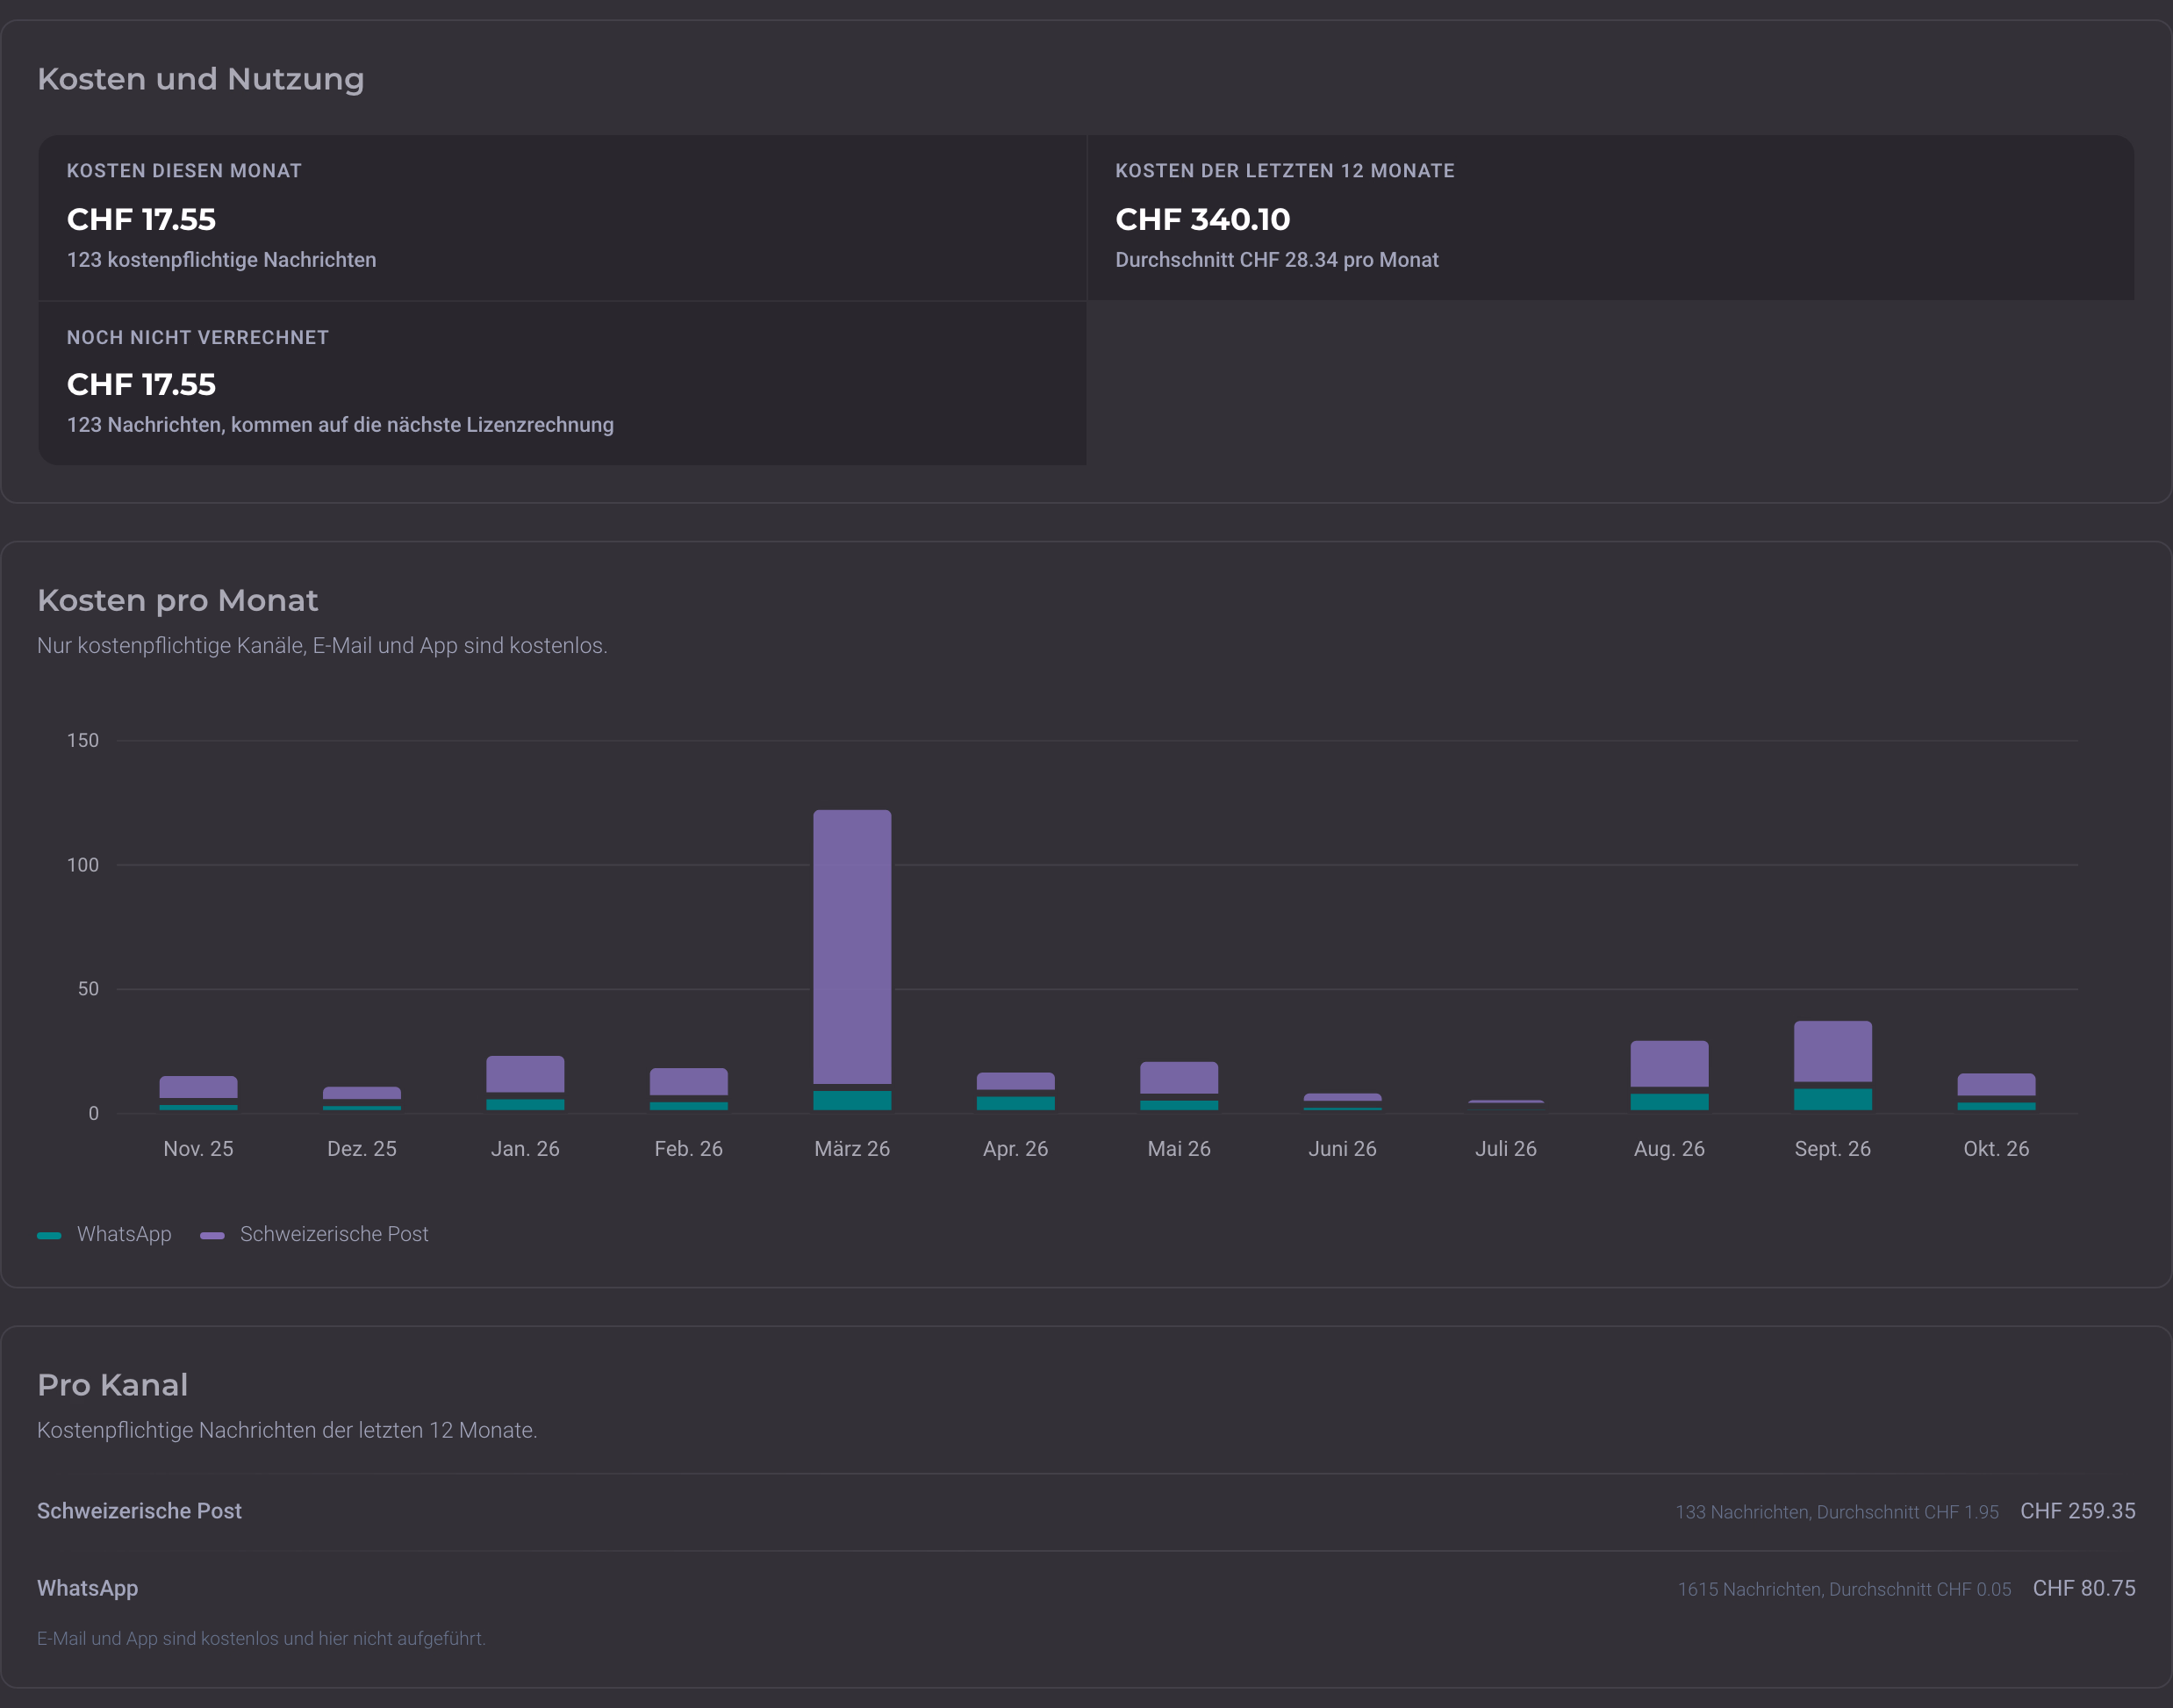Click the 'Apr. 26' axis label
Screen dimensions: 2173x1708
(1015, 1149)
